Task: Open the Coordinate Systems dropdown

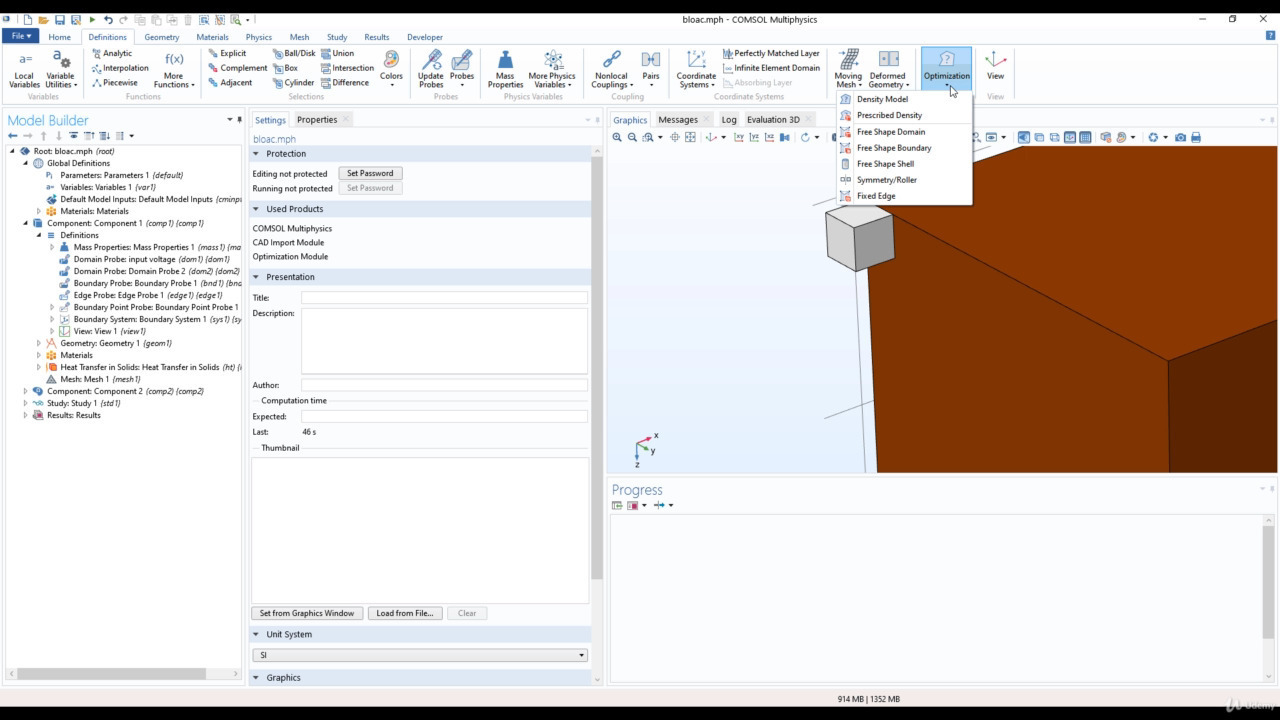Action: (696, 69)
